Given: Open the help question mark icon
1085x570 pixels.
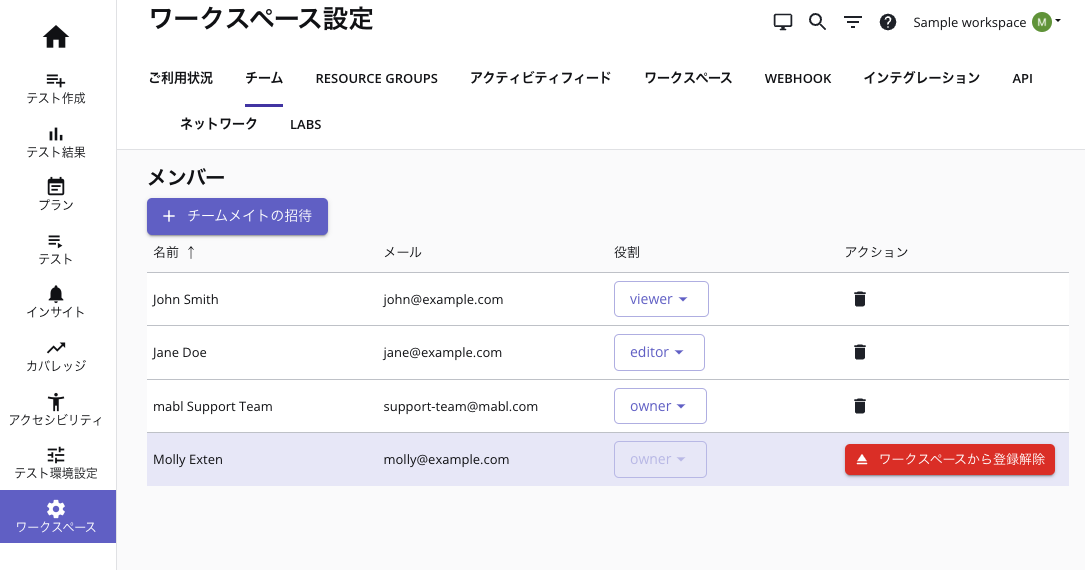Looking at the screenshot, I should (887, 22).
